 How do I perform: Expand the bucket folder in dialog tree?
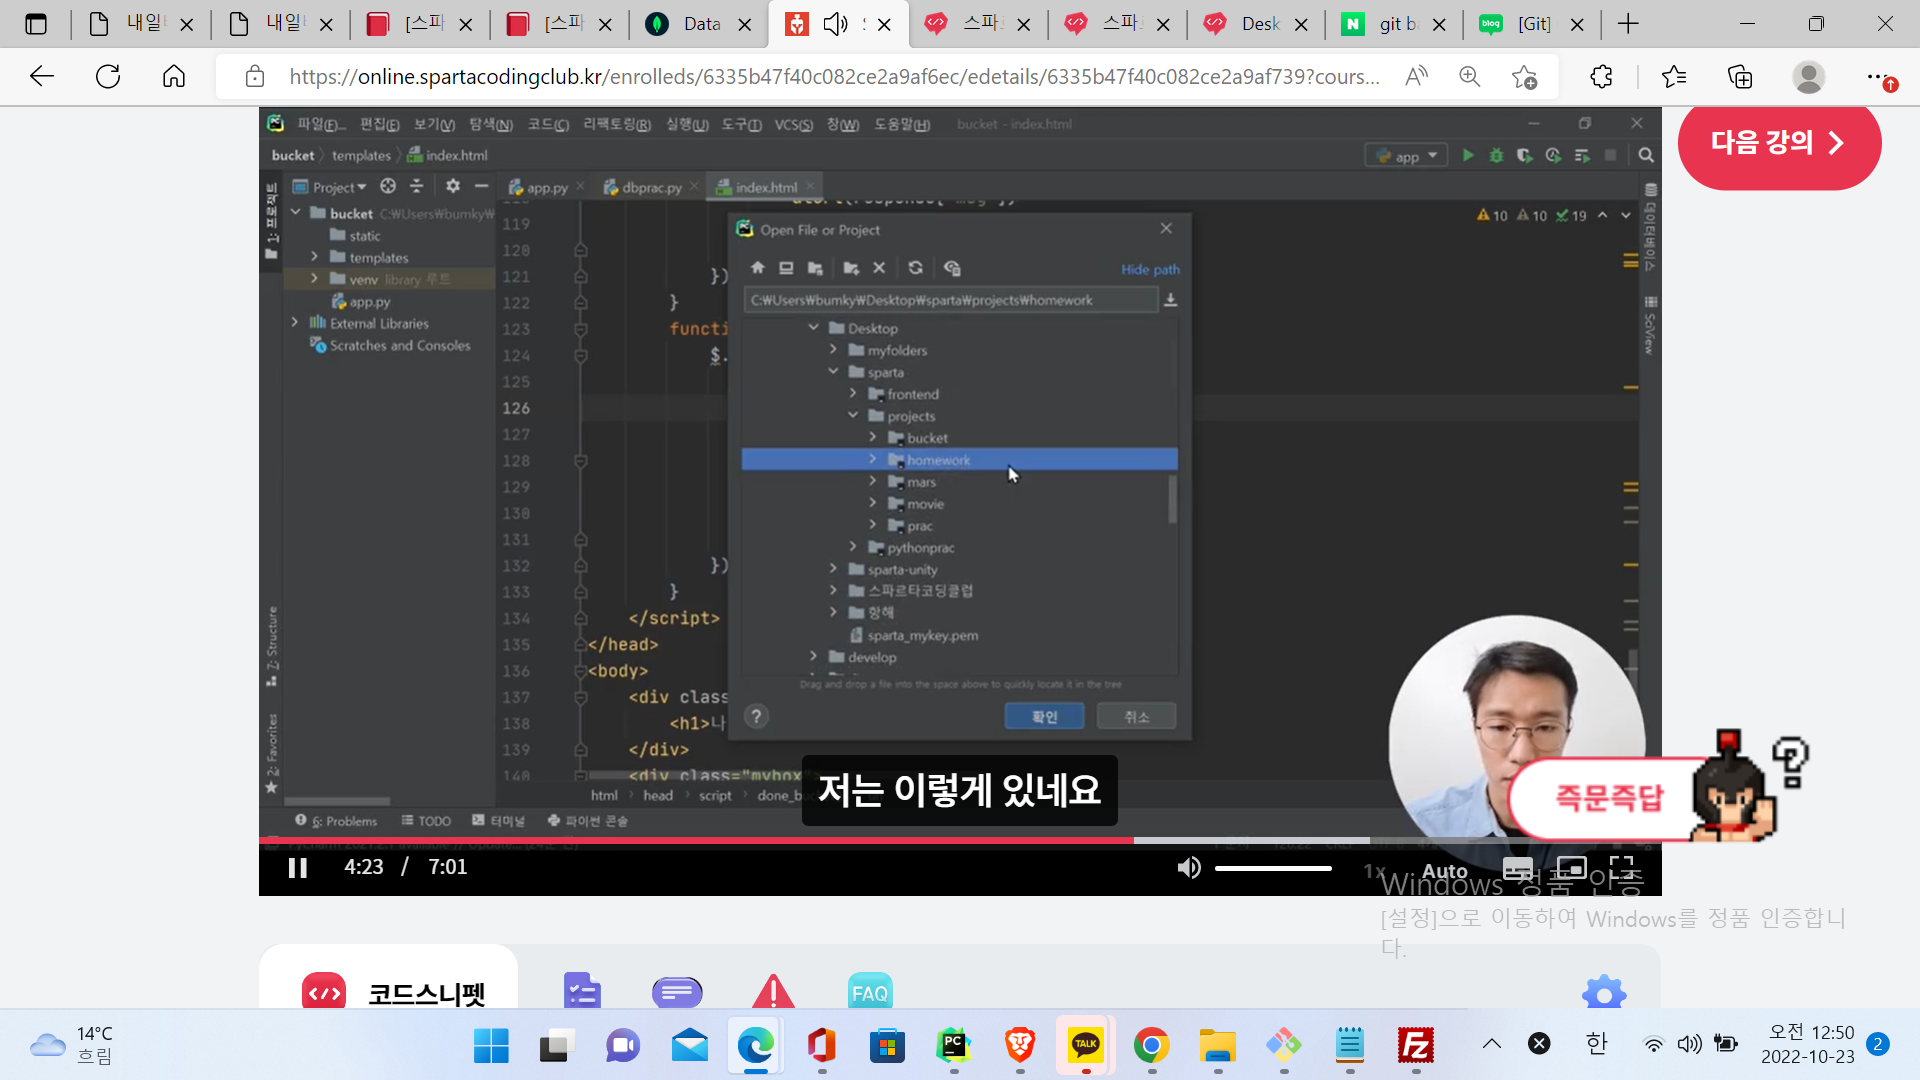coord(873,438)
